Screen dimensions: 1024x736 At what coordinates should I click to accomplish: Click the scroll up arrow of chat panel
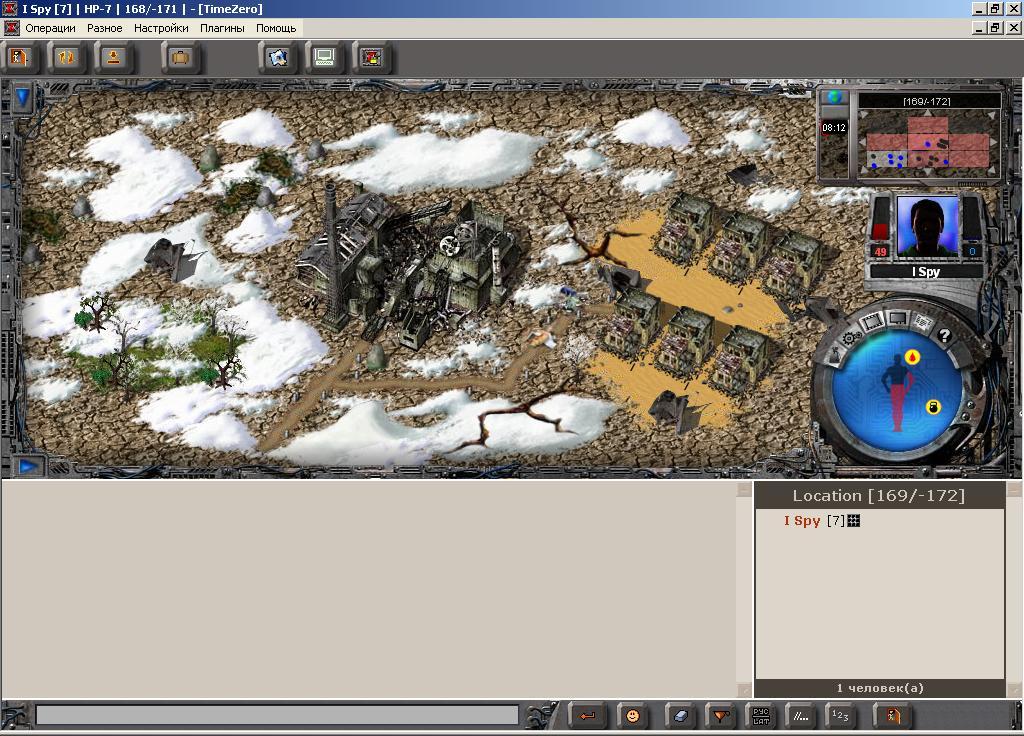pos(744,490)
